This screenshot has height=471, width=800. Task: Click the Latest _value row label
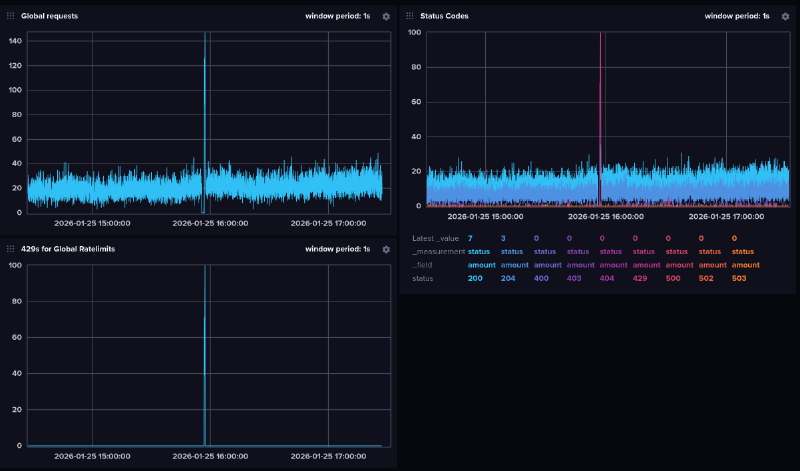[x=435, y=238]
